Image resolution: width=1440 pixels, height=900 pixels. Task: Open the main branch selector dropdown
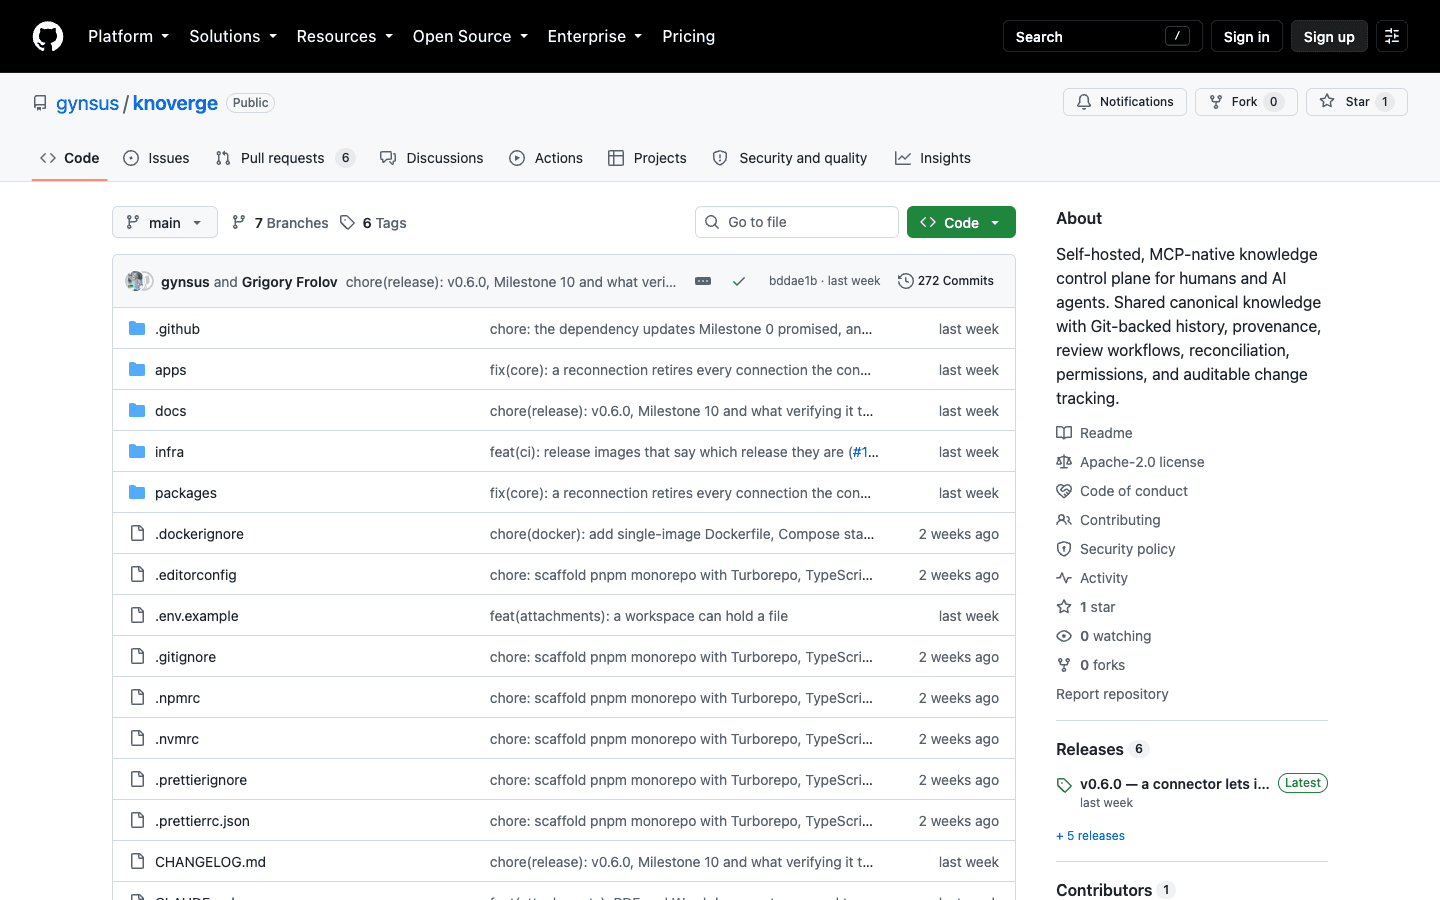coord(165,222)
